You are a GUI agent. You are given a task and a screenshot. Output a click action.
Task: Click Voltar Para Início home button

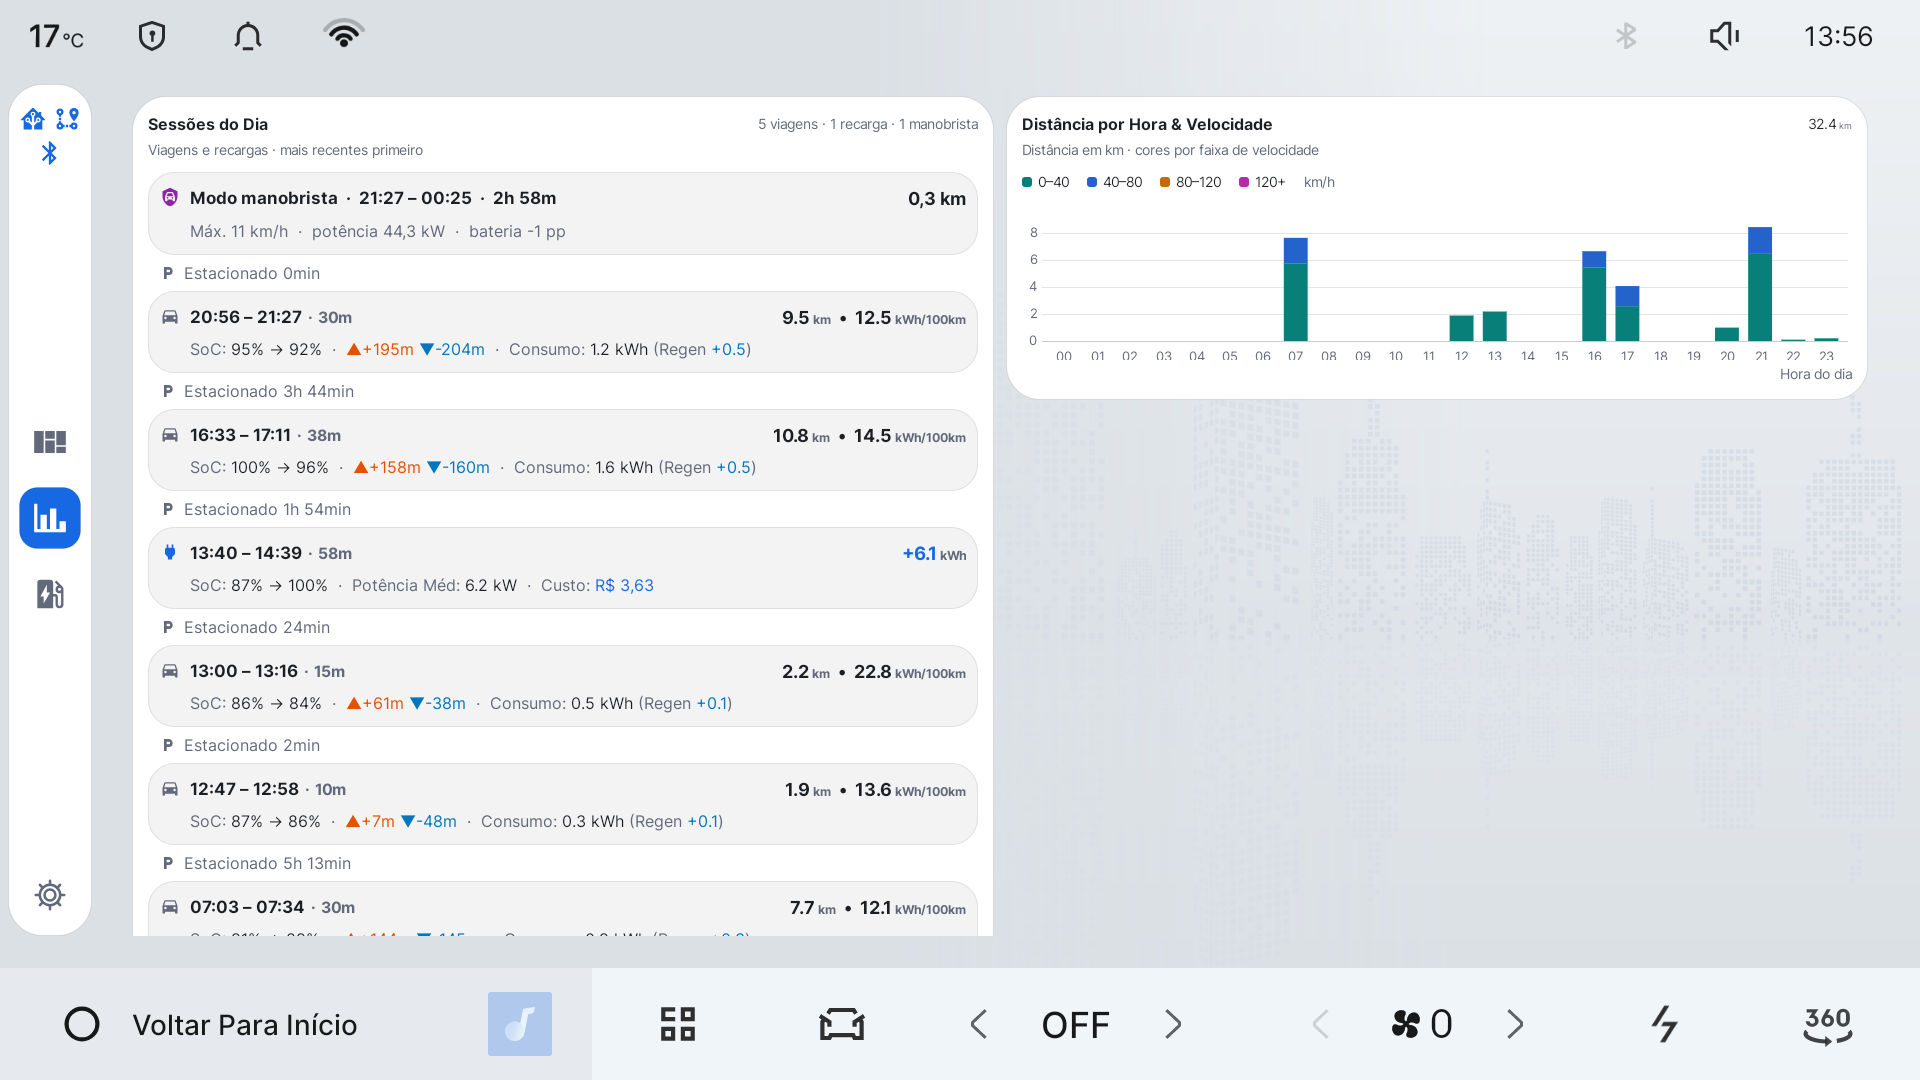211,1024
